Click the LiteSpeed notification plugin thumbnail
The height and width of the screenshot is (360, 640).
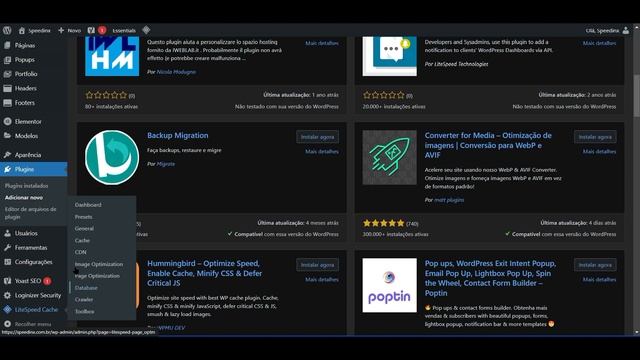390,56
